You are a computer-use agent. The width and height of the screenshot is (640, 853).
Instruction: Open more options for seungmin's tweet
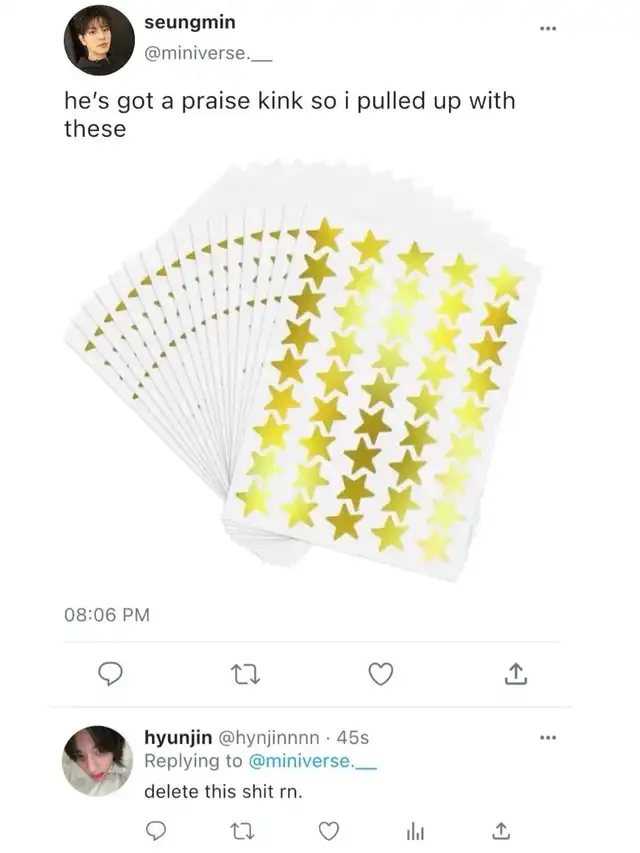545,27
